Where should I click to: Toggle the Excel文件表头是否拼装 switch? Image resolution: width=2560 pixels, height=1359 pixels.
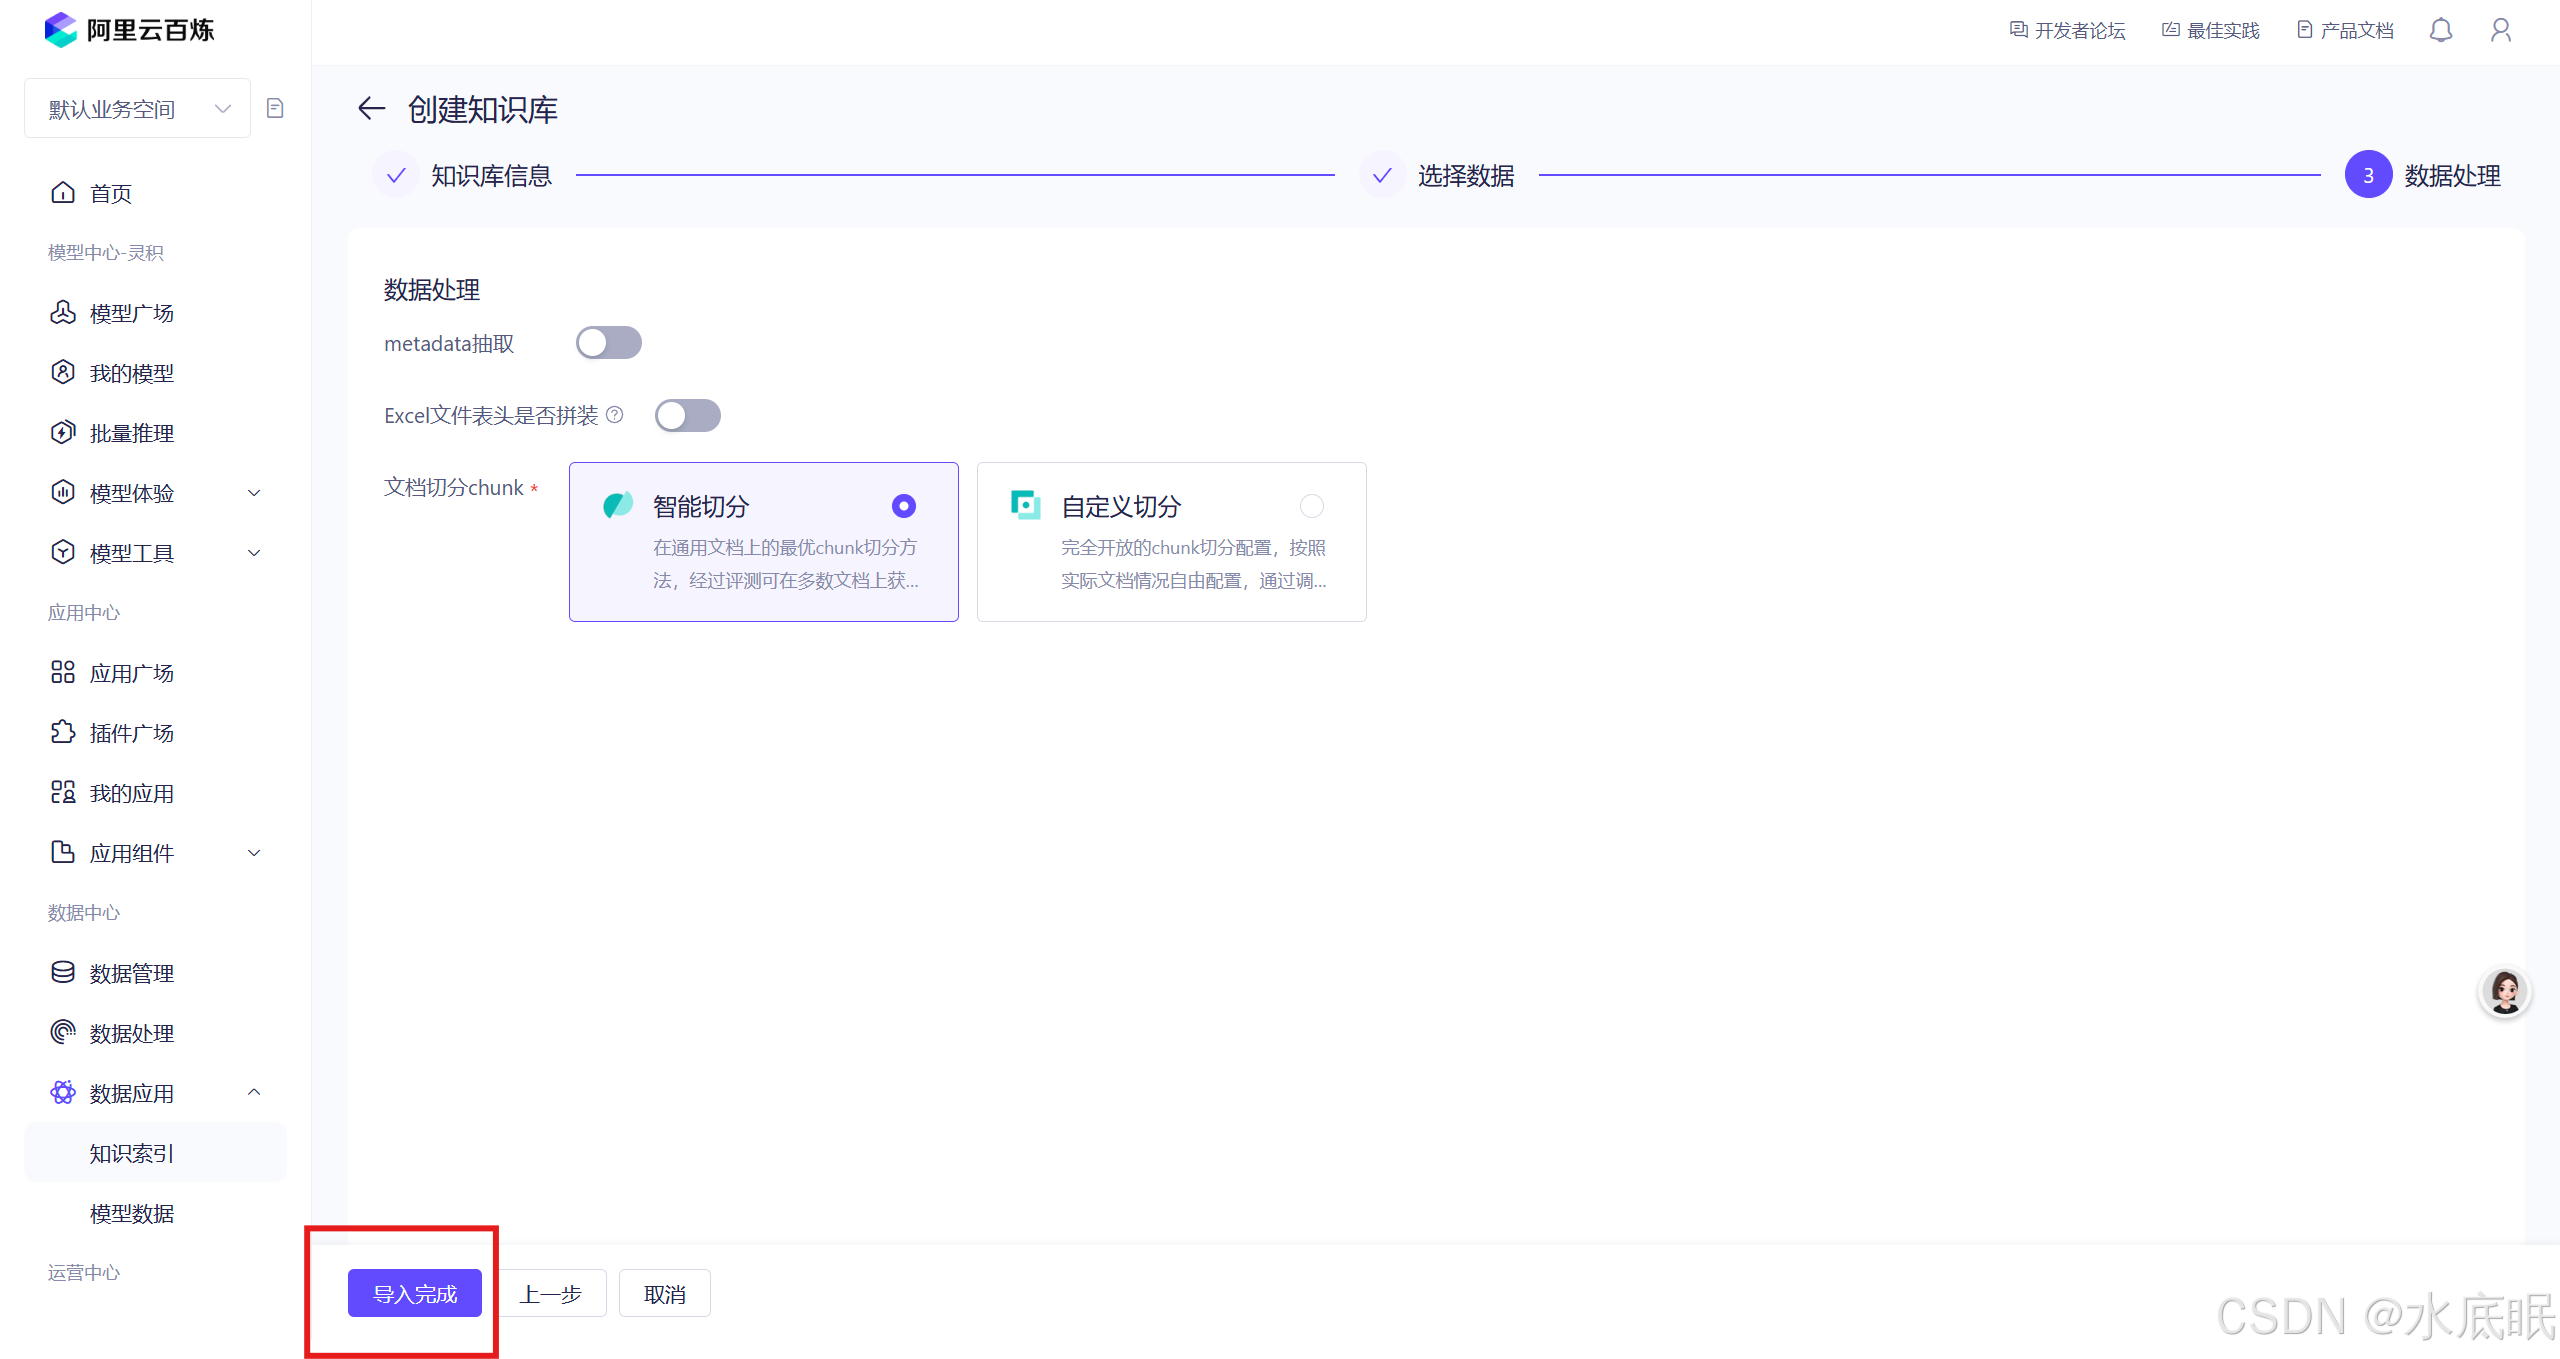click(x=687, y=415)
